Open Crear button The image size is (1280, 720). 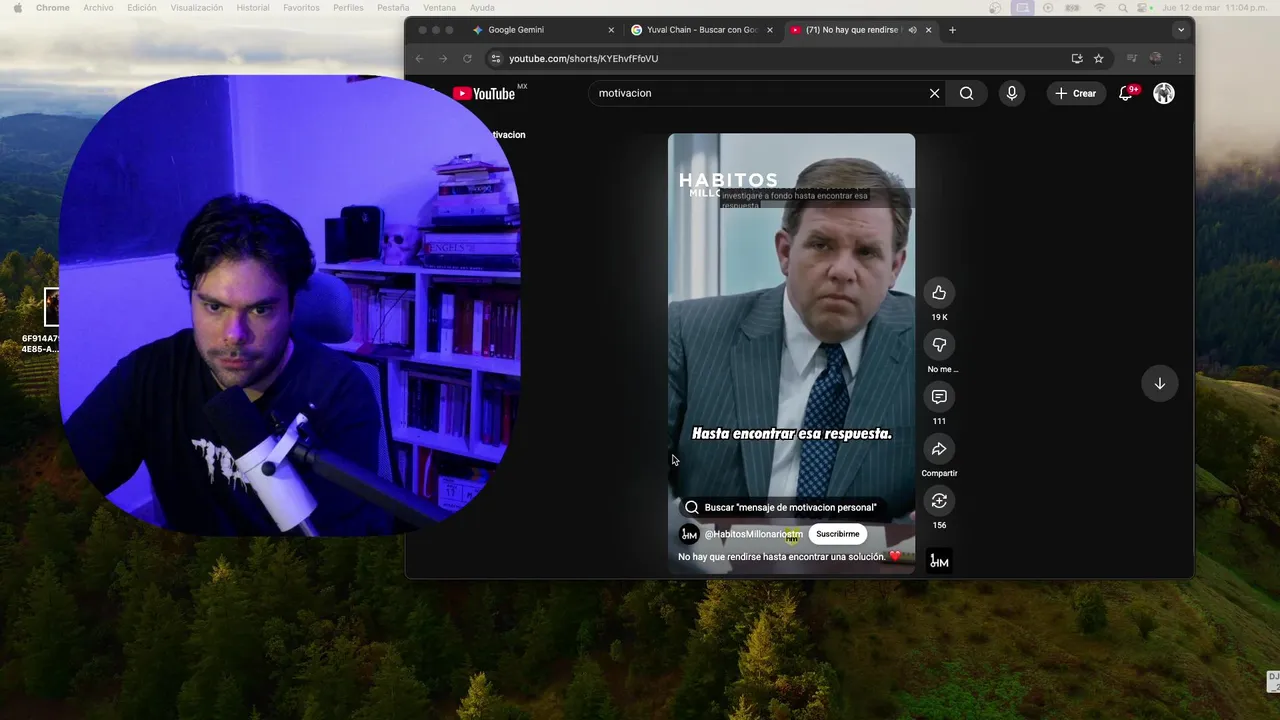(1076, 93)
